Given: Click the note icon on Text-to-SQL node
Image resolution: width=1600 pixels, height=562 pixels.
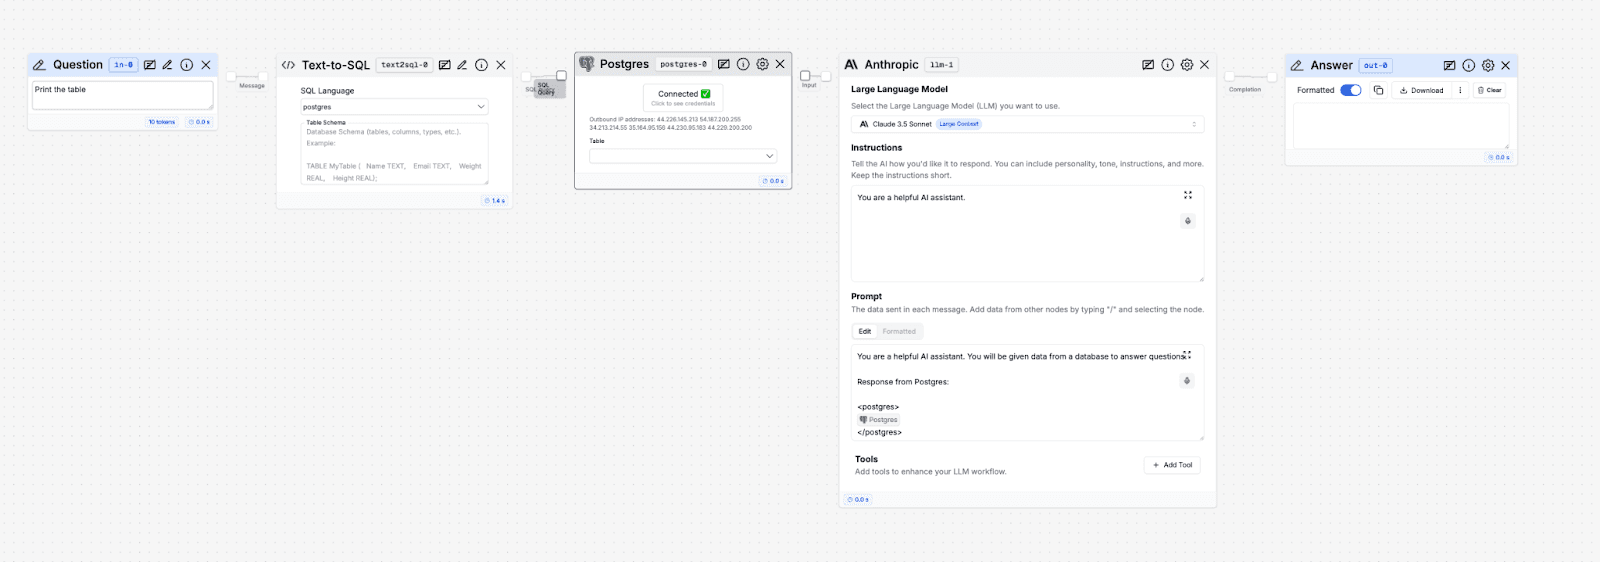Looking at the screenshot, I should 444,65.
